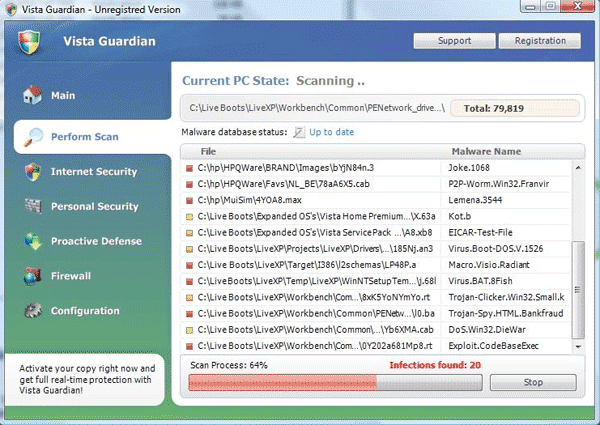The image size is (600, 425).
Task: Click the results list vertical scrollbar
Action: 575,270
